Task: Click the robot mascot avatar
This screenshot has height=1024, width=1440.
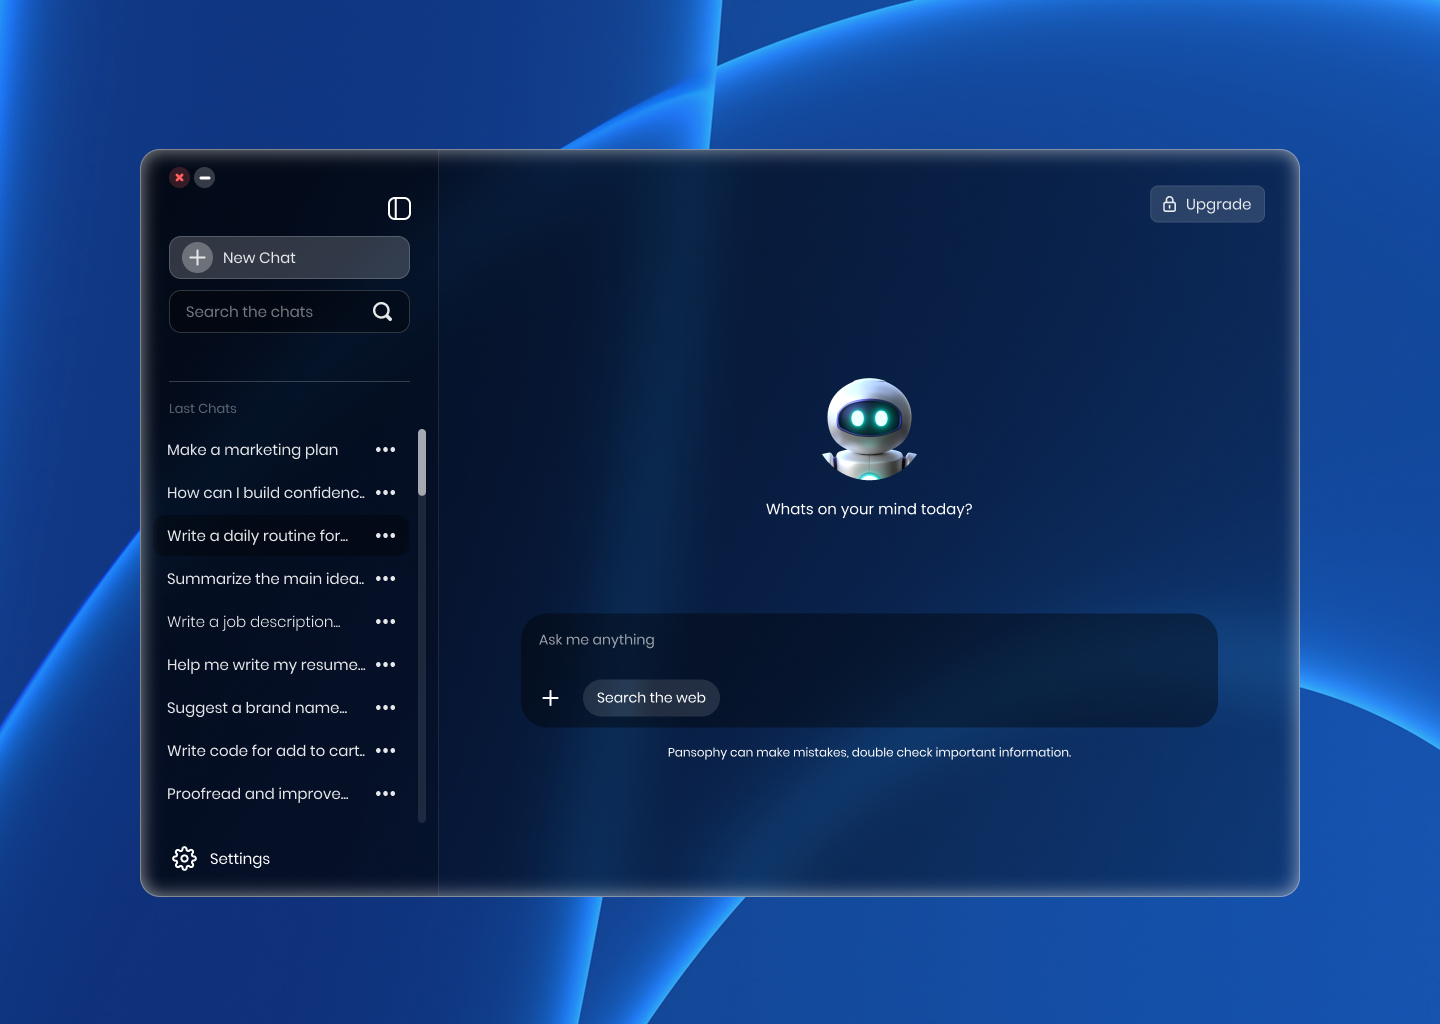Action: 869,428
